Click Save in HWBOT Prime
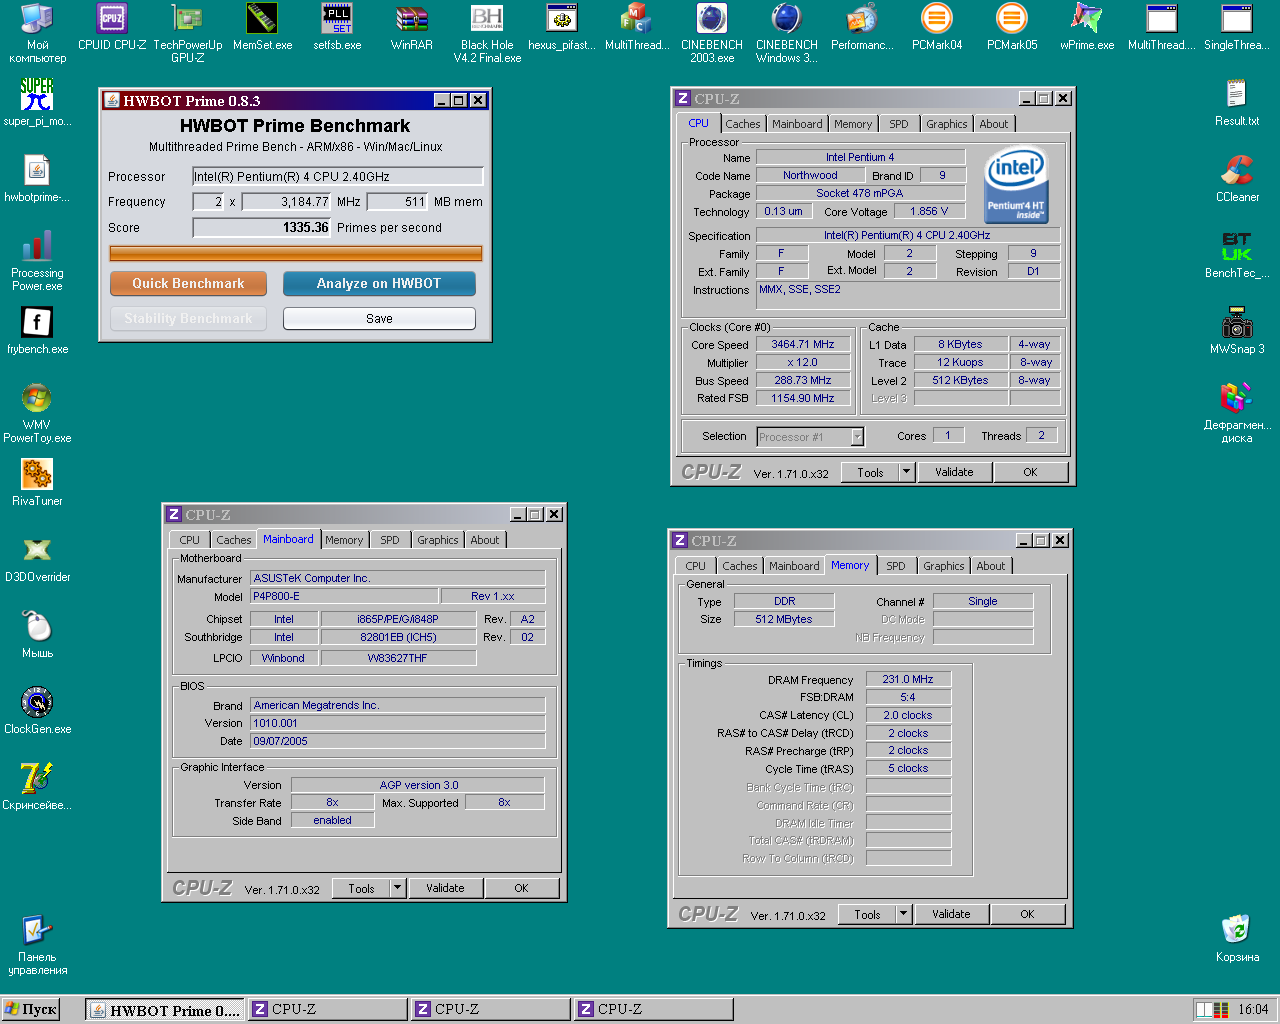 (379, 318)
